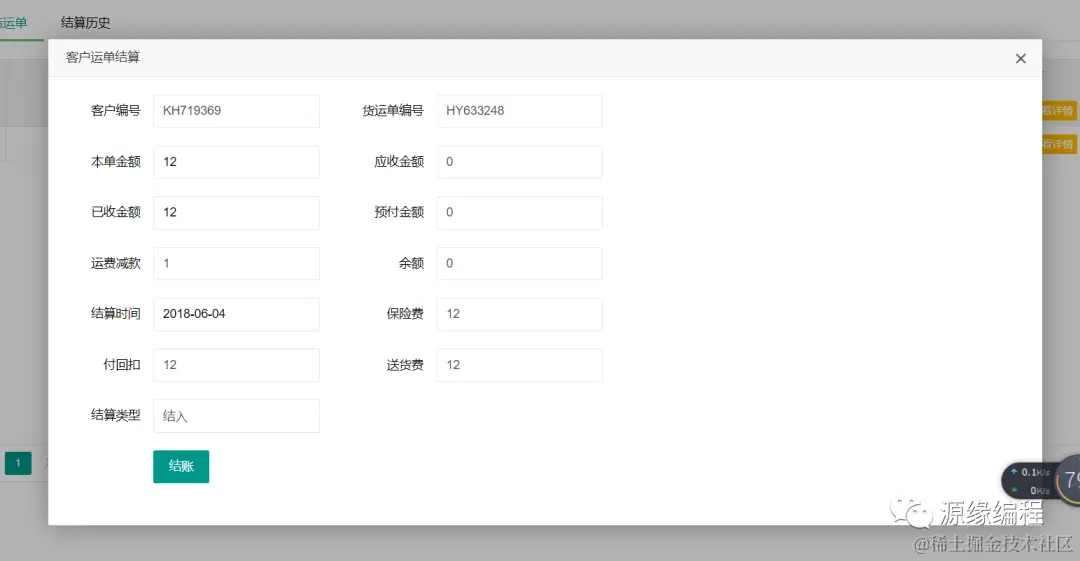1080x561 pixels.
Task: Select the 预付金额 input field
Action: (519, 212)
